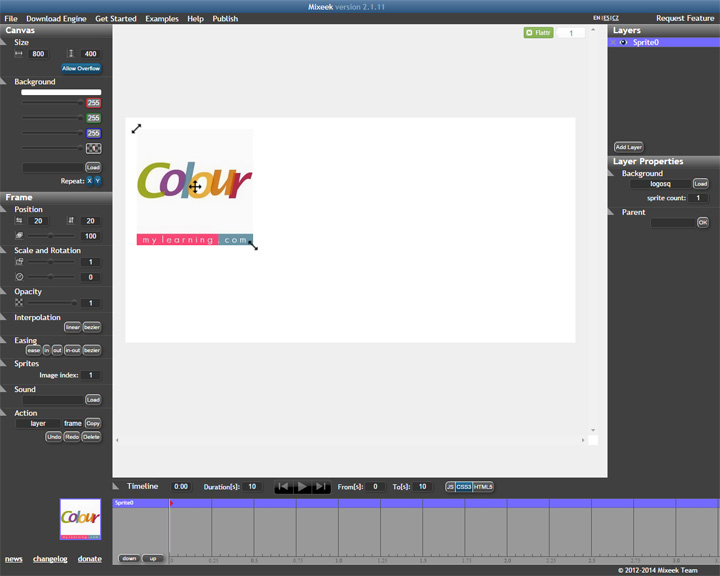The image size is (720, 576).
Task: Collapse the Sprites section triangle
Action: point(3,363)
